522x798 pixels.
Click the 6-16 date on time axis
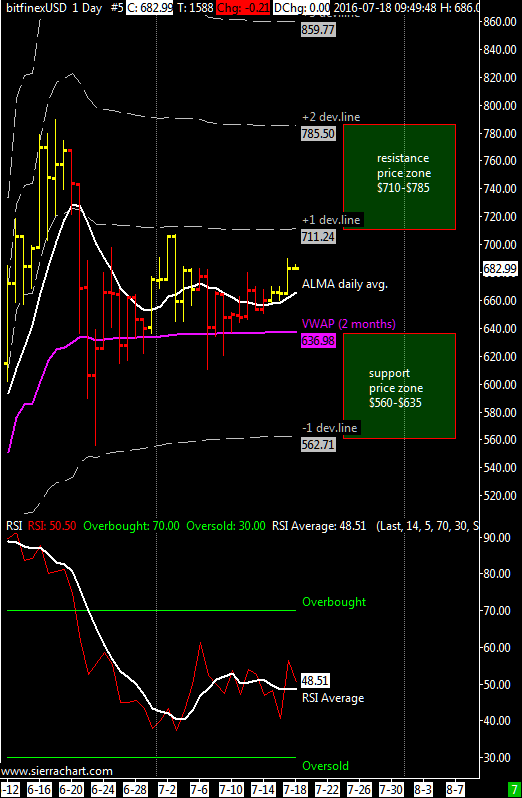tap(40, 788)
